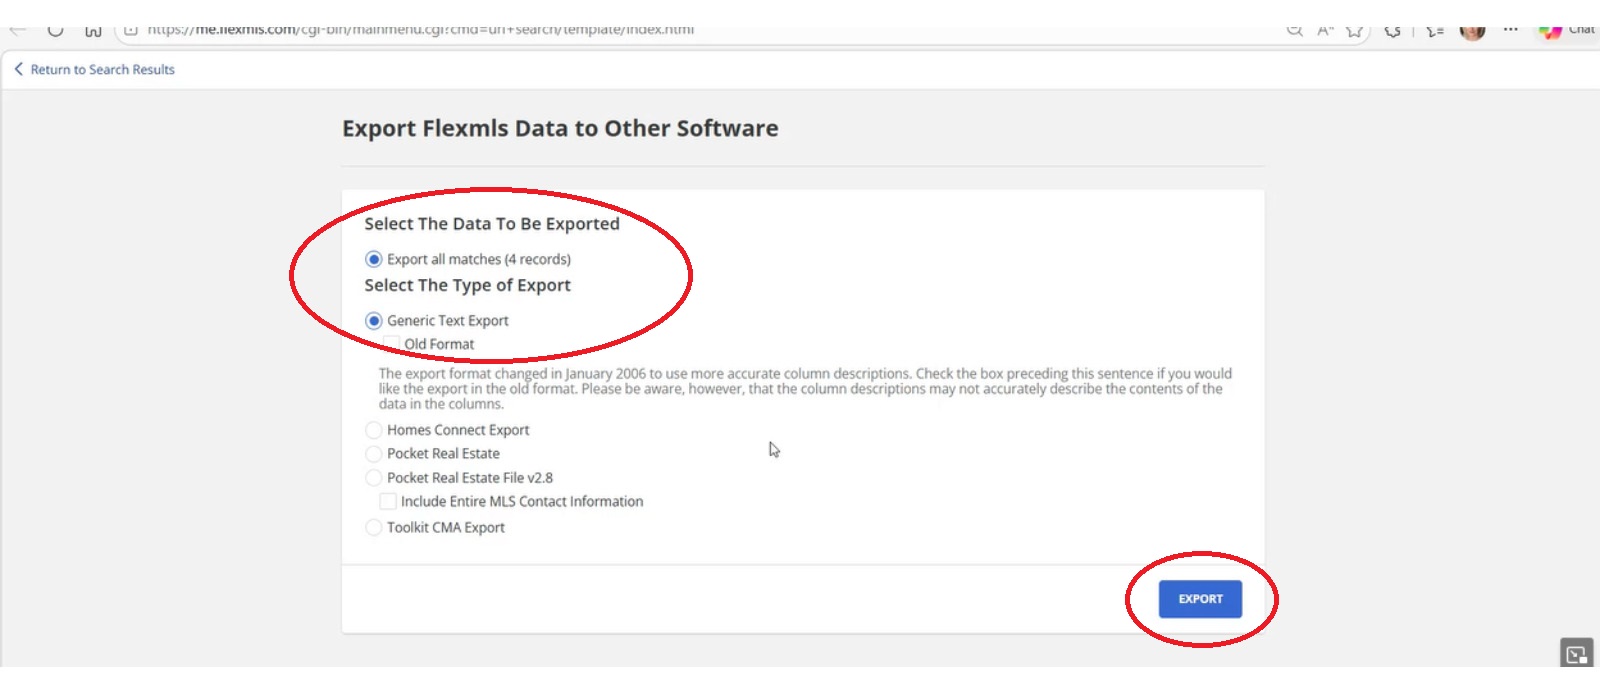Click the zoom magnifier icon in address bar

(x=1294, y=30)
